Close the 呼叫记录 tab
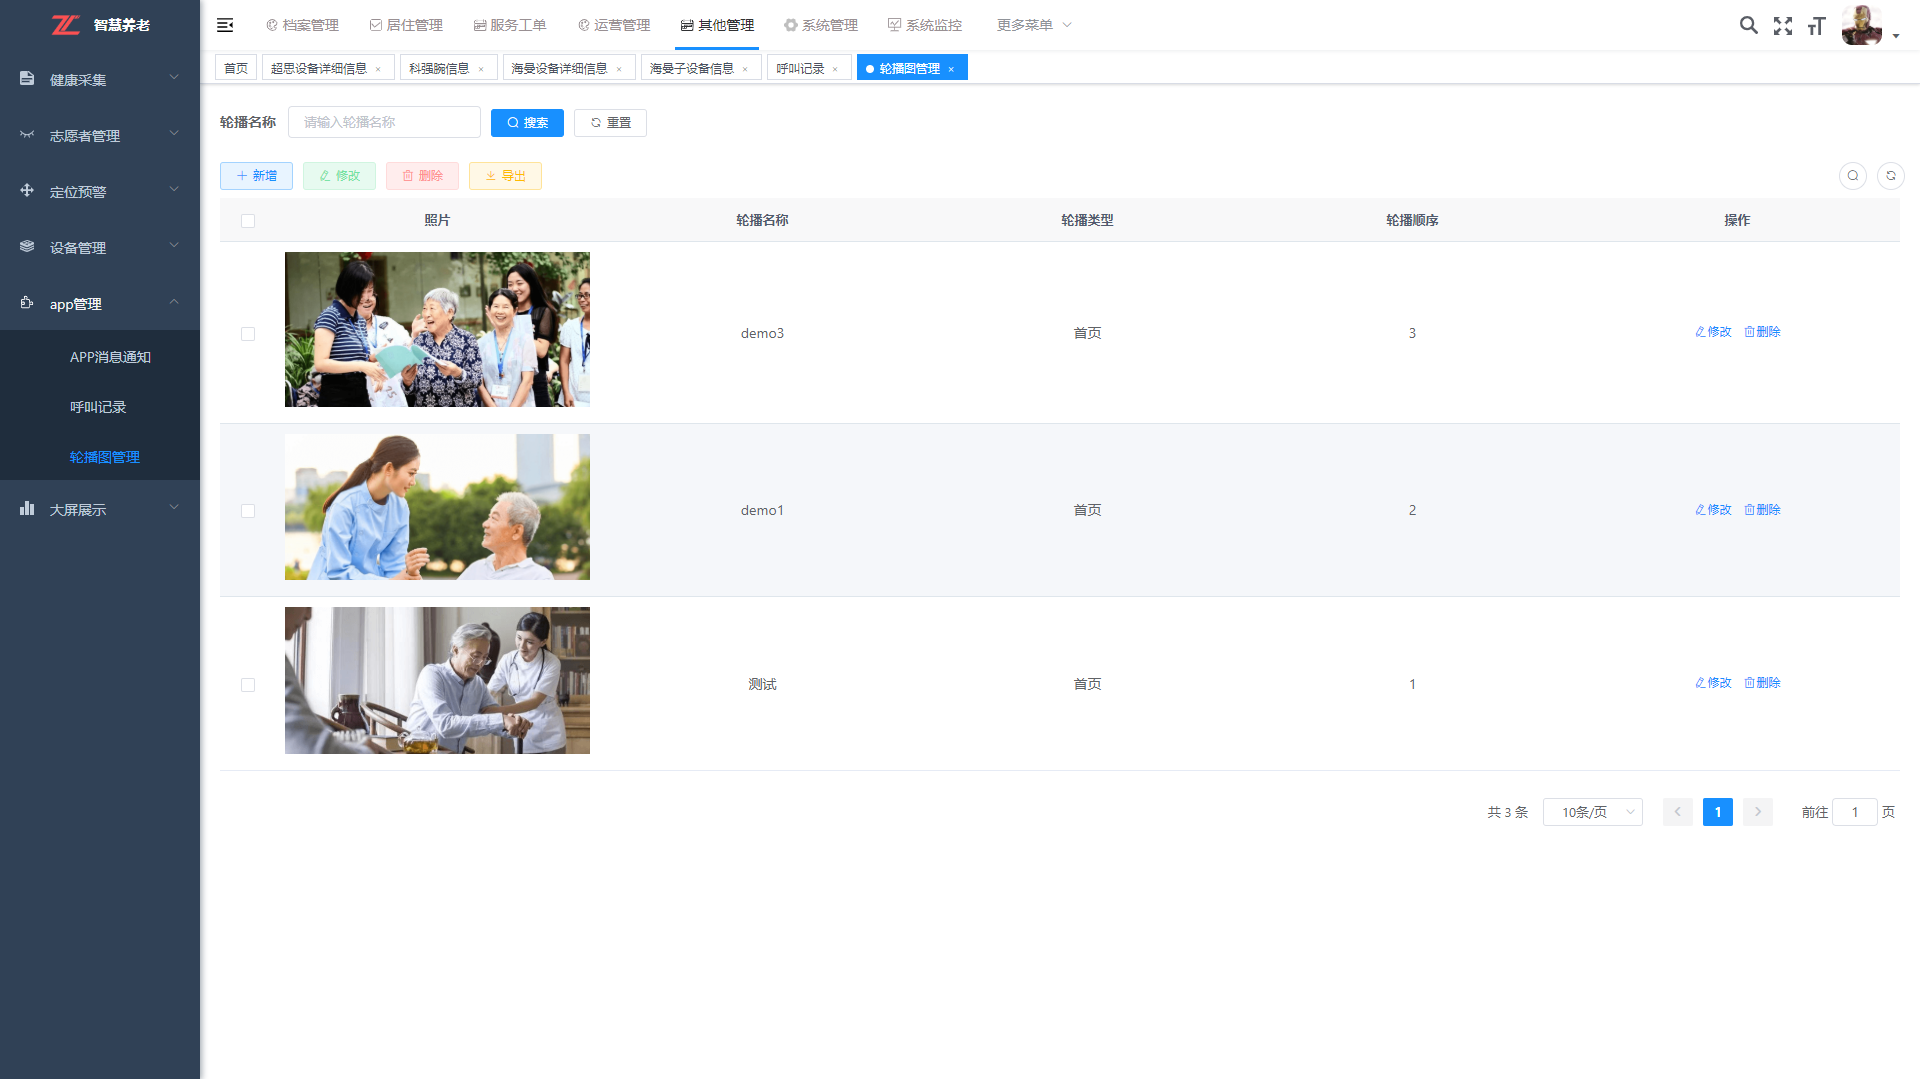Viewport: 1920px width, 1079px height. (835, 69)
